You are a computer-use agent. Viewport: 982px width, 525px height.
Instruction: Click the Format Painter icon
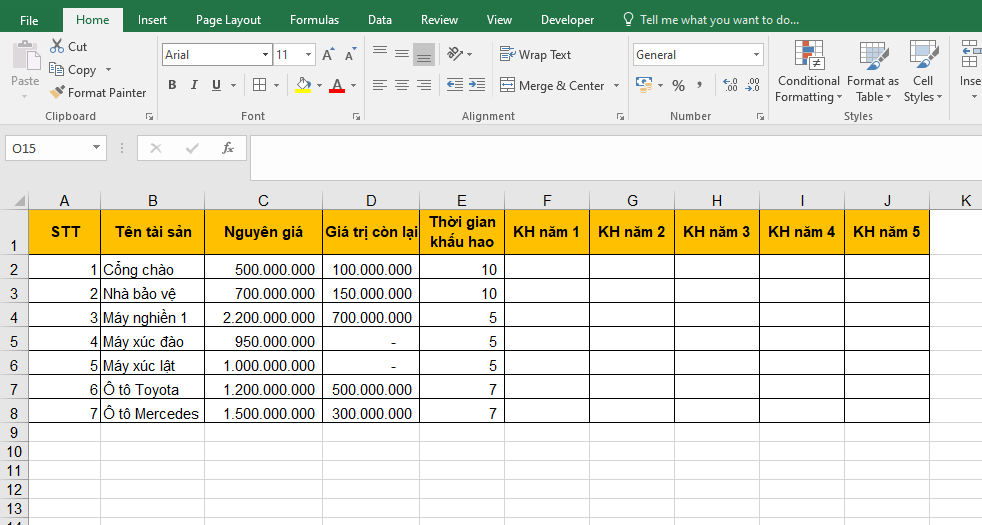pyautogui.click(x=58, y=93)
